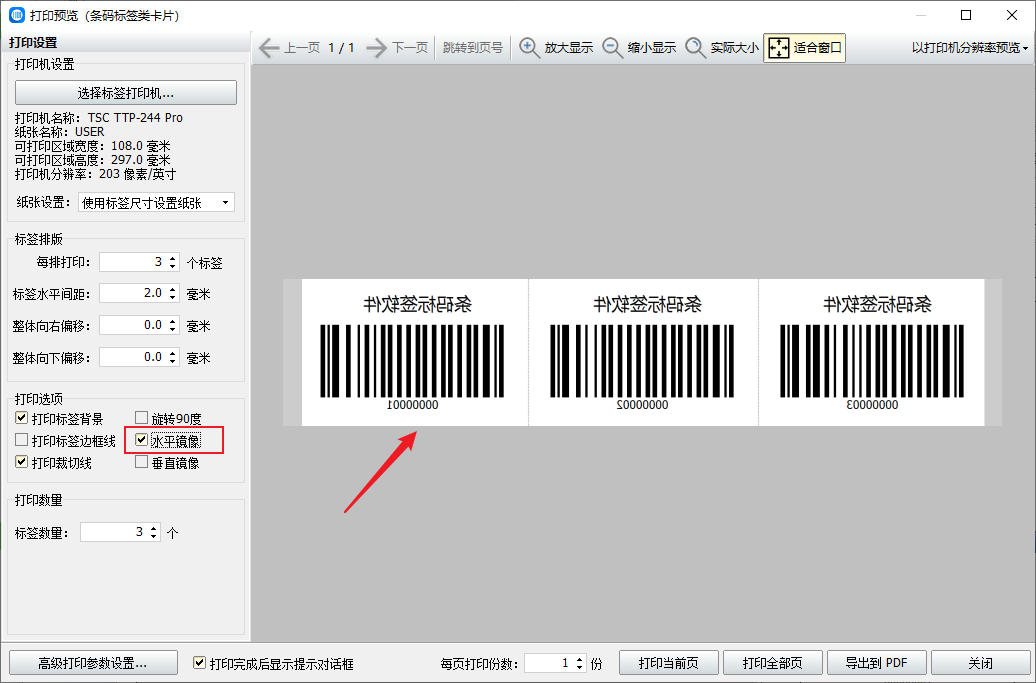1036x683 pixels.
Task: Select label preview with barcode 0000001
Action: tap(415, 352)
